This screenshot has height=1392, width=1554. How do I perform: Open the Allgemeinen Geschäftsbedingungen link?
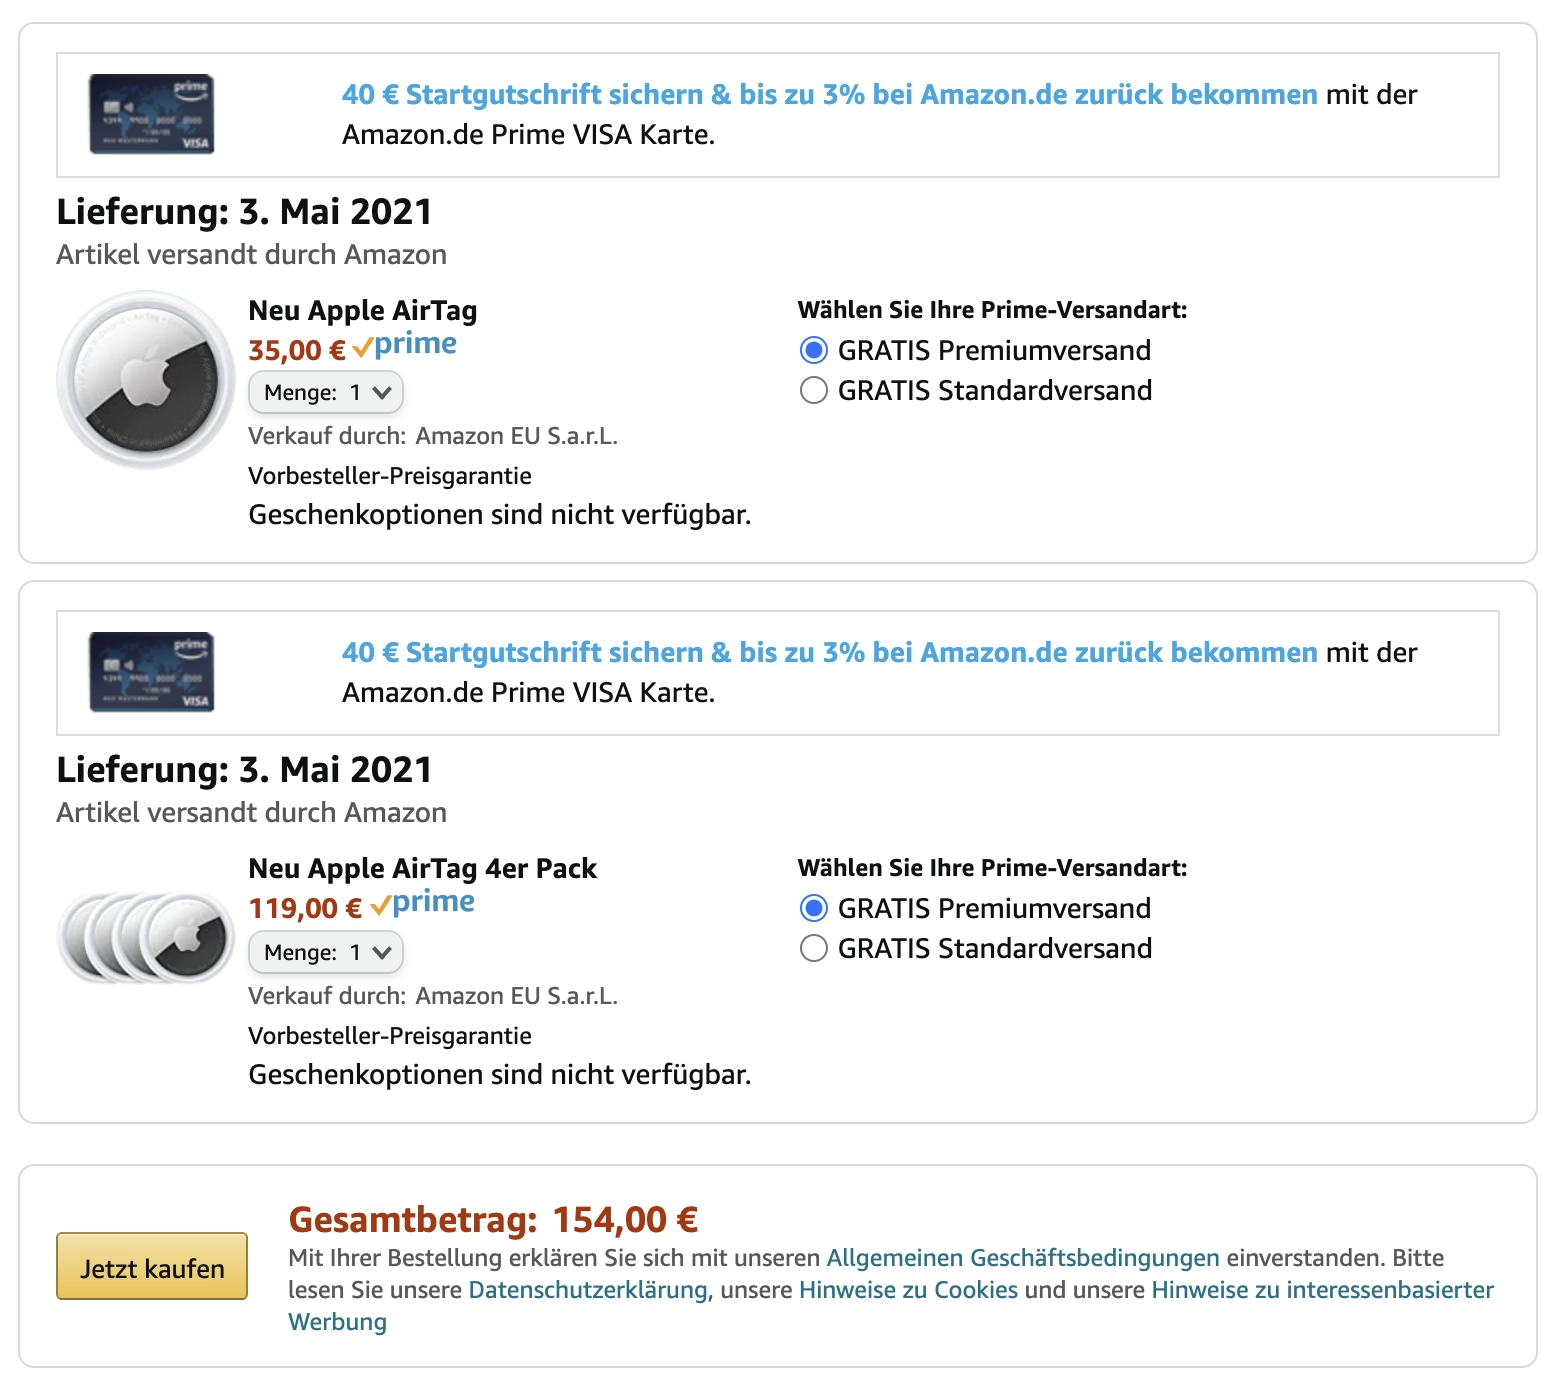pos(1022,1258)
